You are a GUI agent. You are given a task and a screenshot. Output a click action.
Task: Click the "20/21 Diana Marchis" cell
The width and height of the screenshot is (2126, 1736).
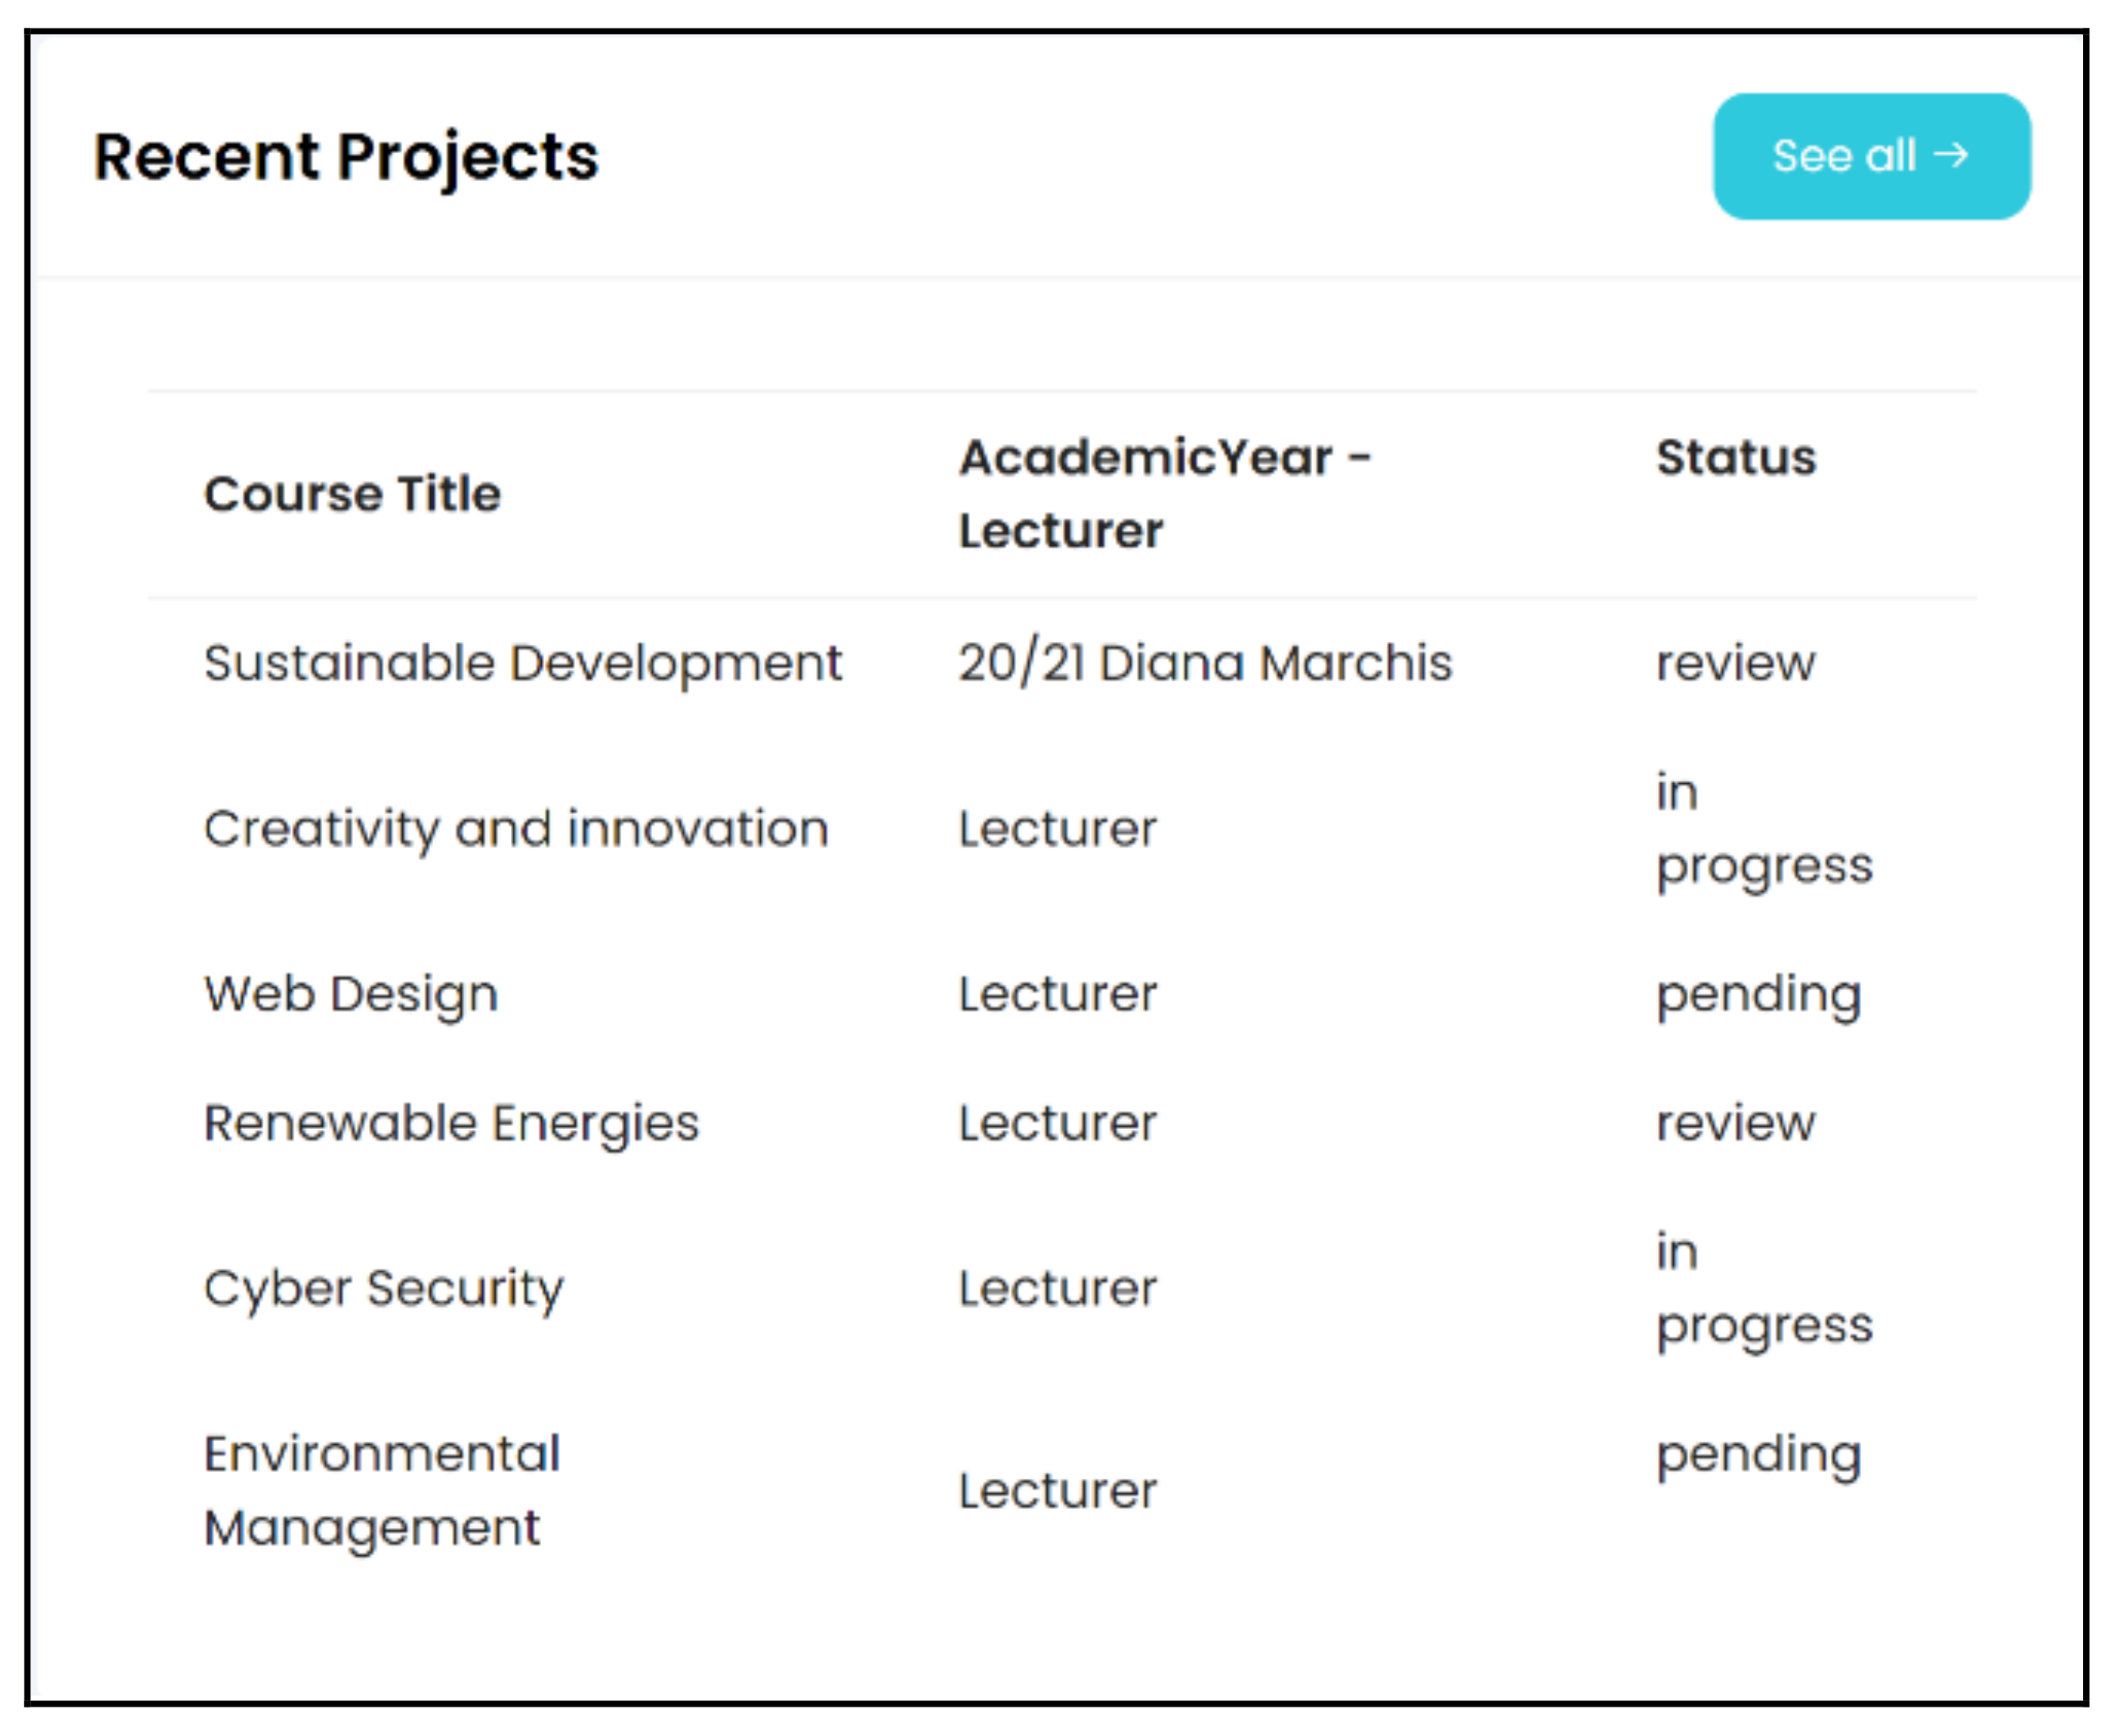(1205, 663)
